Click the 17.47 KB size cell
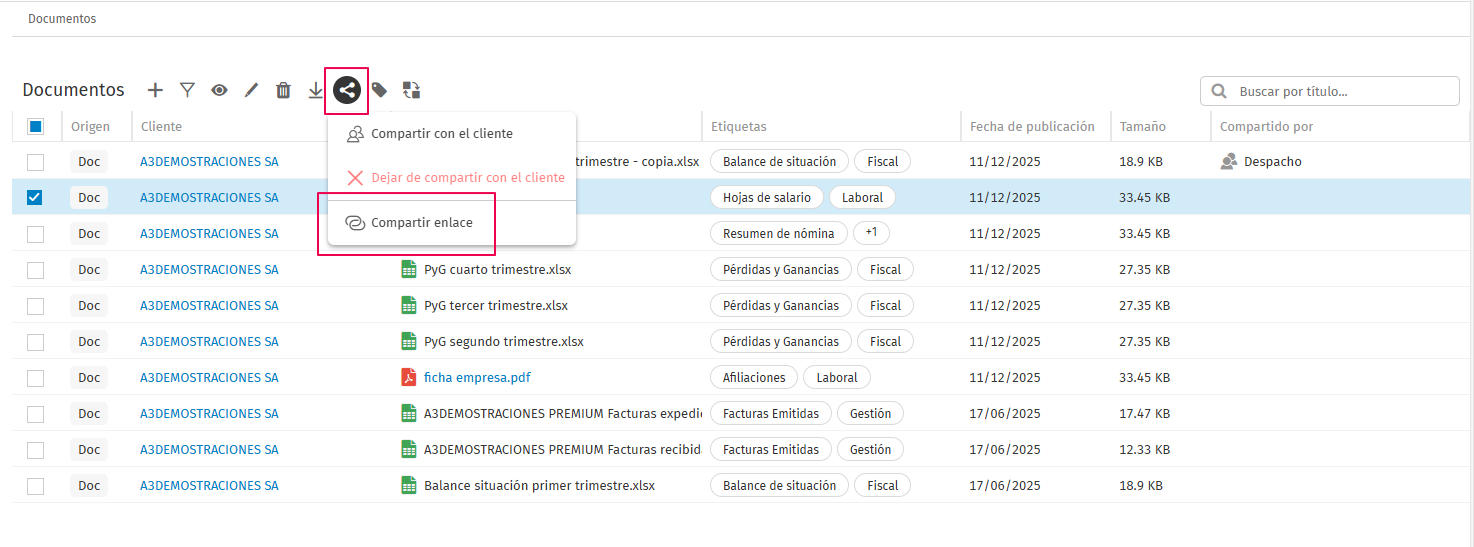The height and width of the screenshot is (547, 1474). 1144,413
